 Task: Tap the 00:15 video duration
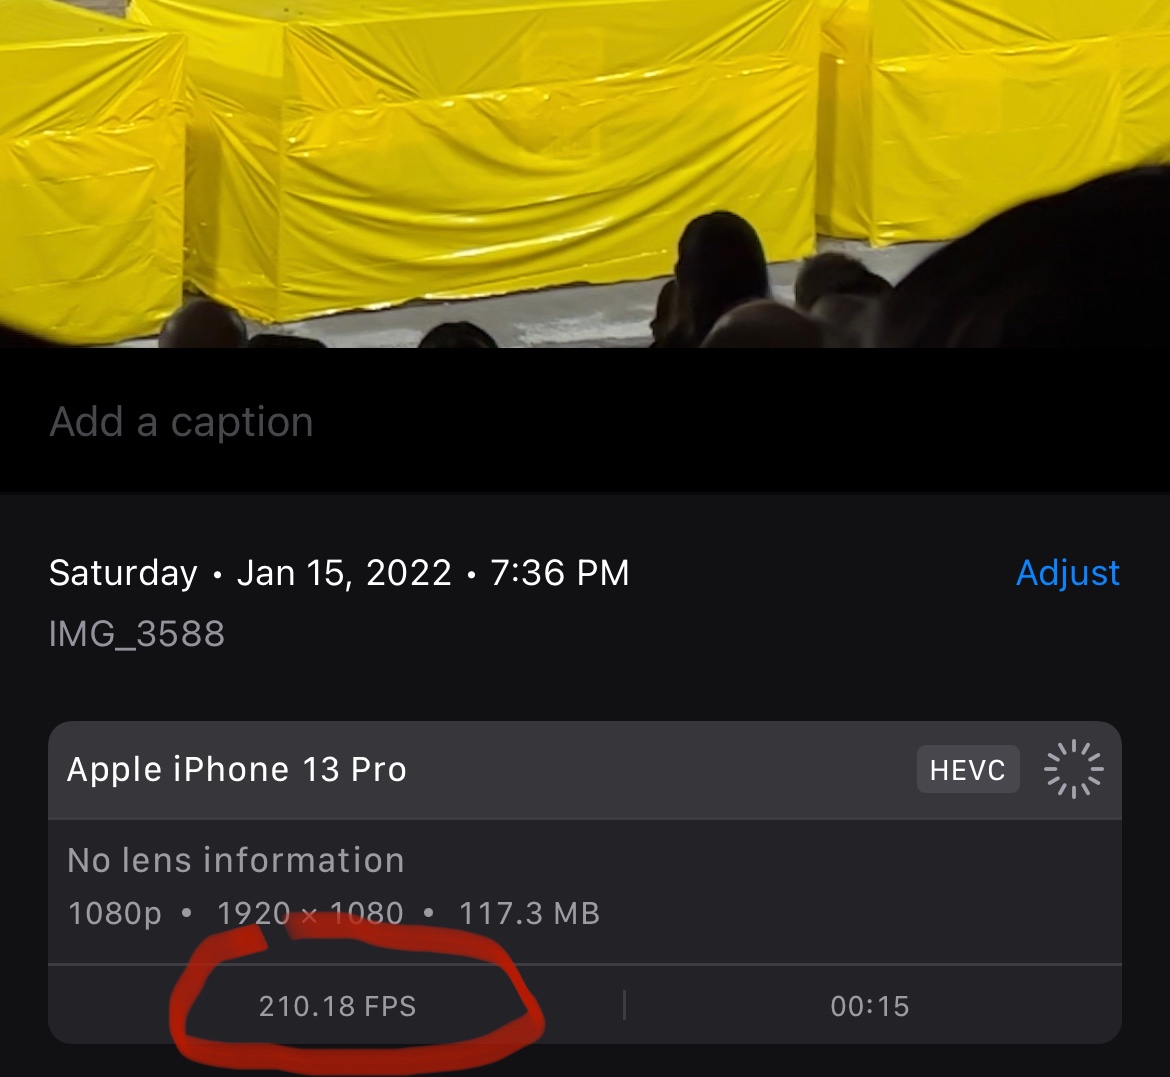(870, 1006)
